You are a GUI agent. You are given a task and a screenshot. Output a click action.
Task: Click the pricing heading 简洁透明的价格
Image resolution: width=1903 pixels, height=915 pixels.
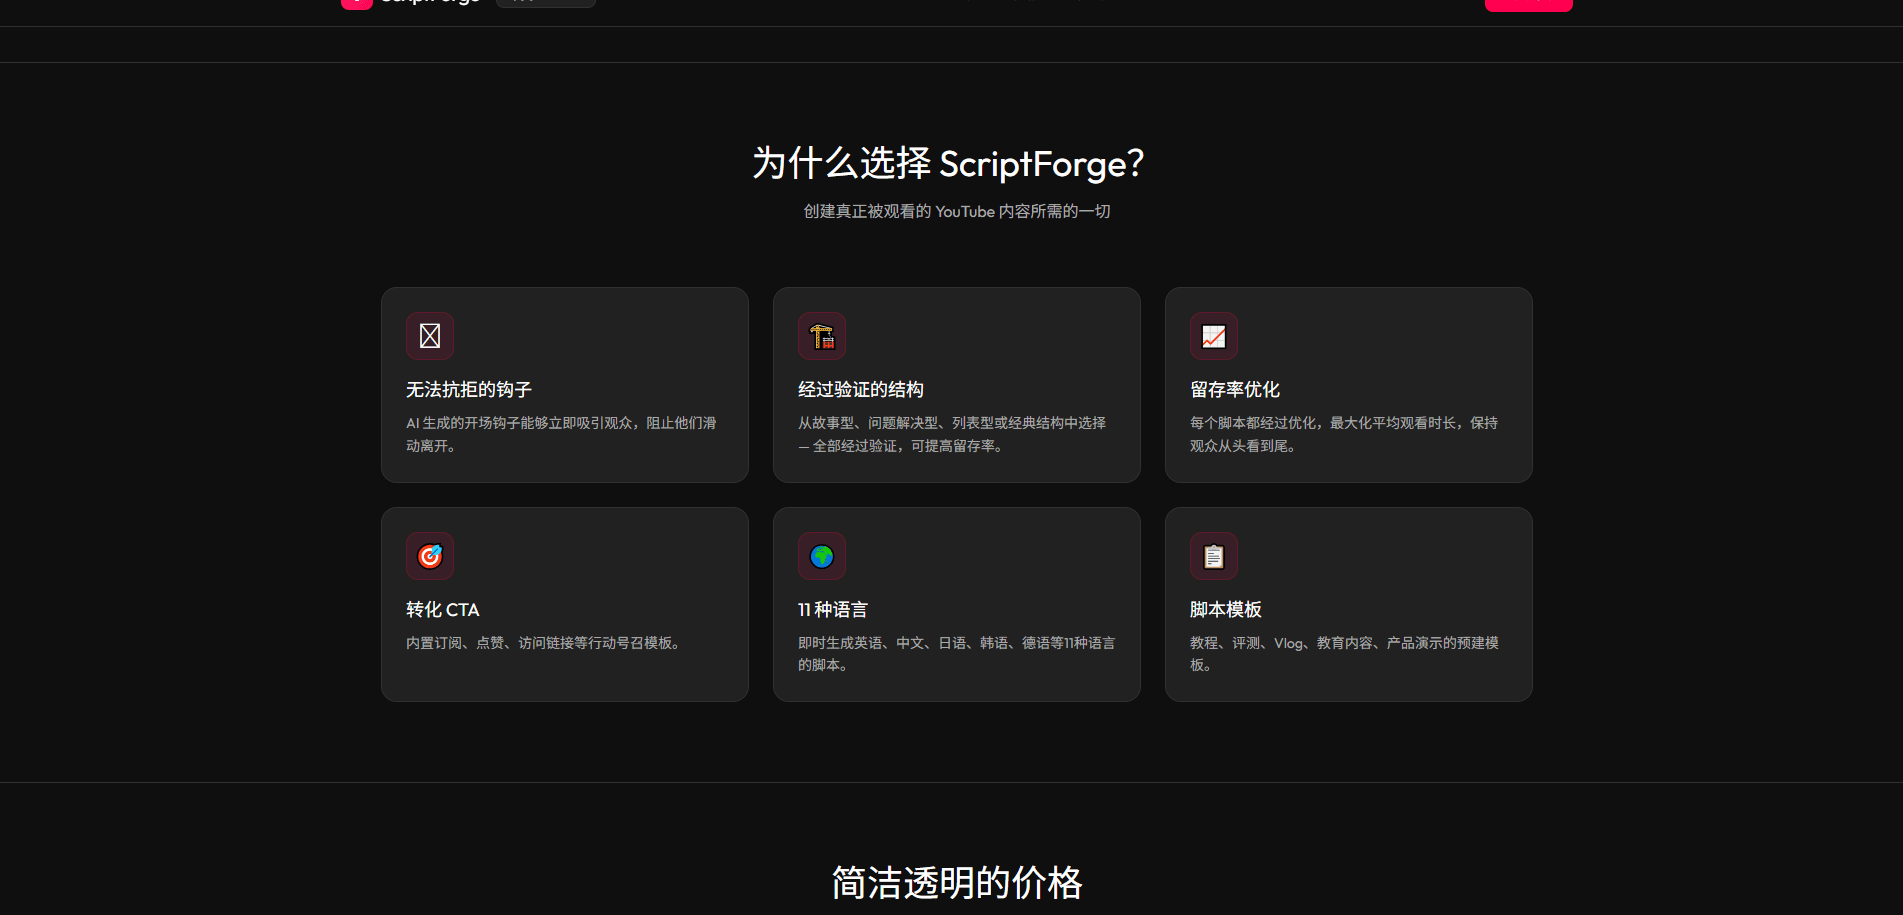957,883
